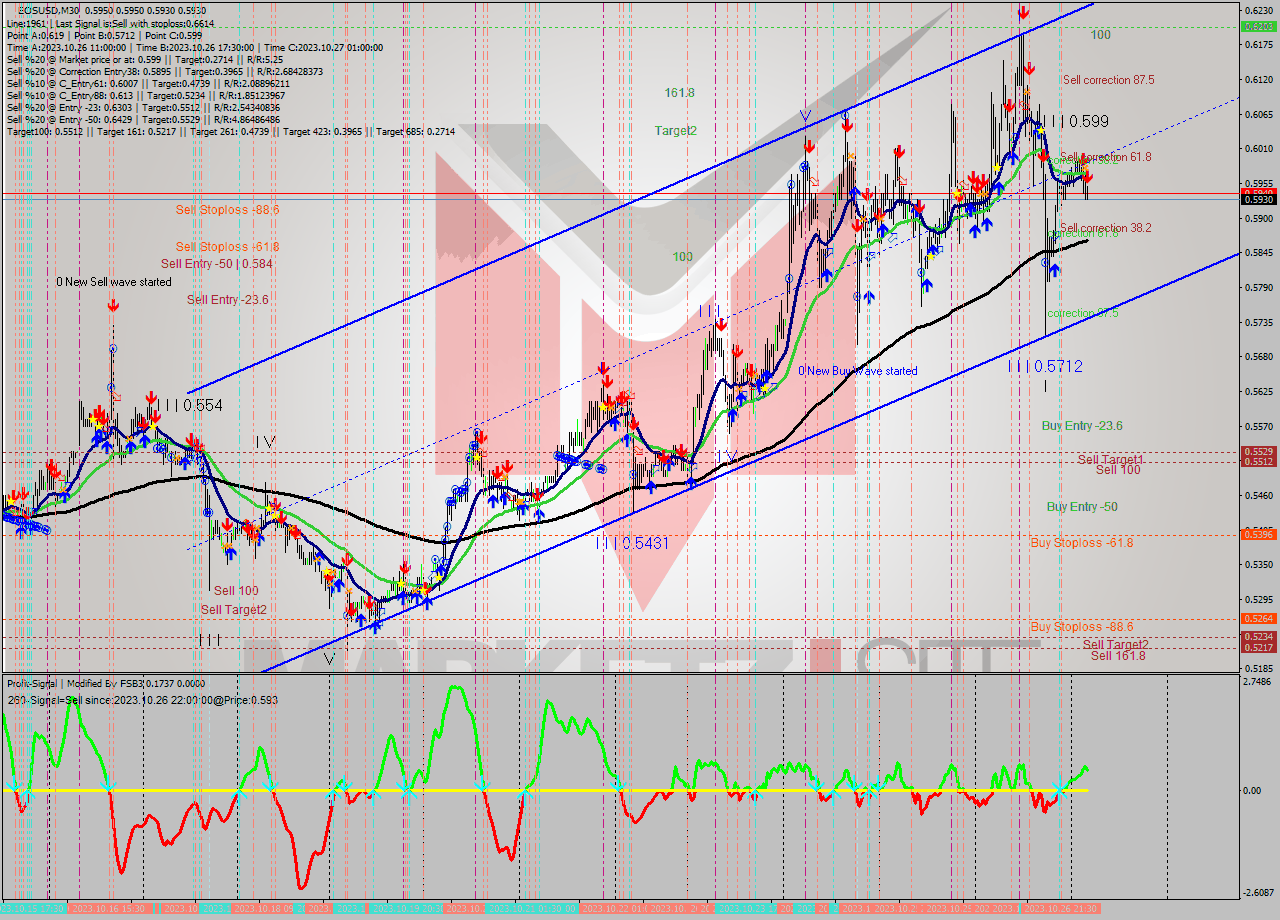The height and width of the screenshot is (920, 1280).
Task: Click the green 'Target2' label near 161.8
Action: pos(676,131)
